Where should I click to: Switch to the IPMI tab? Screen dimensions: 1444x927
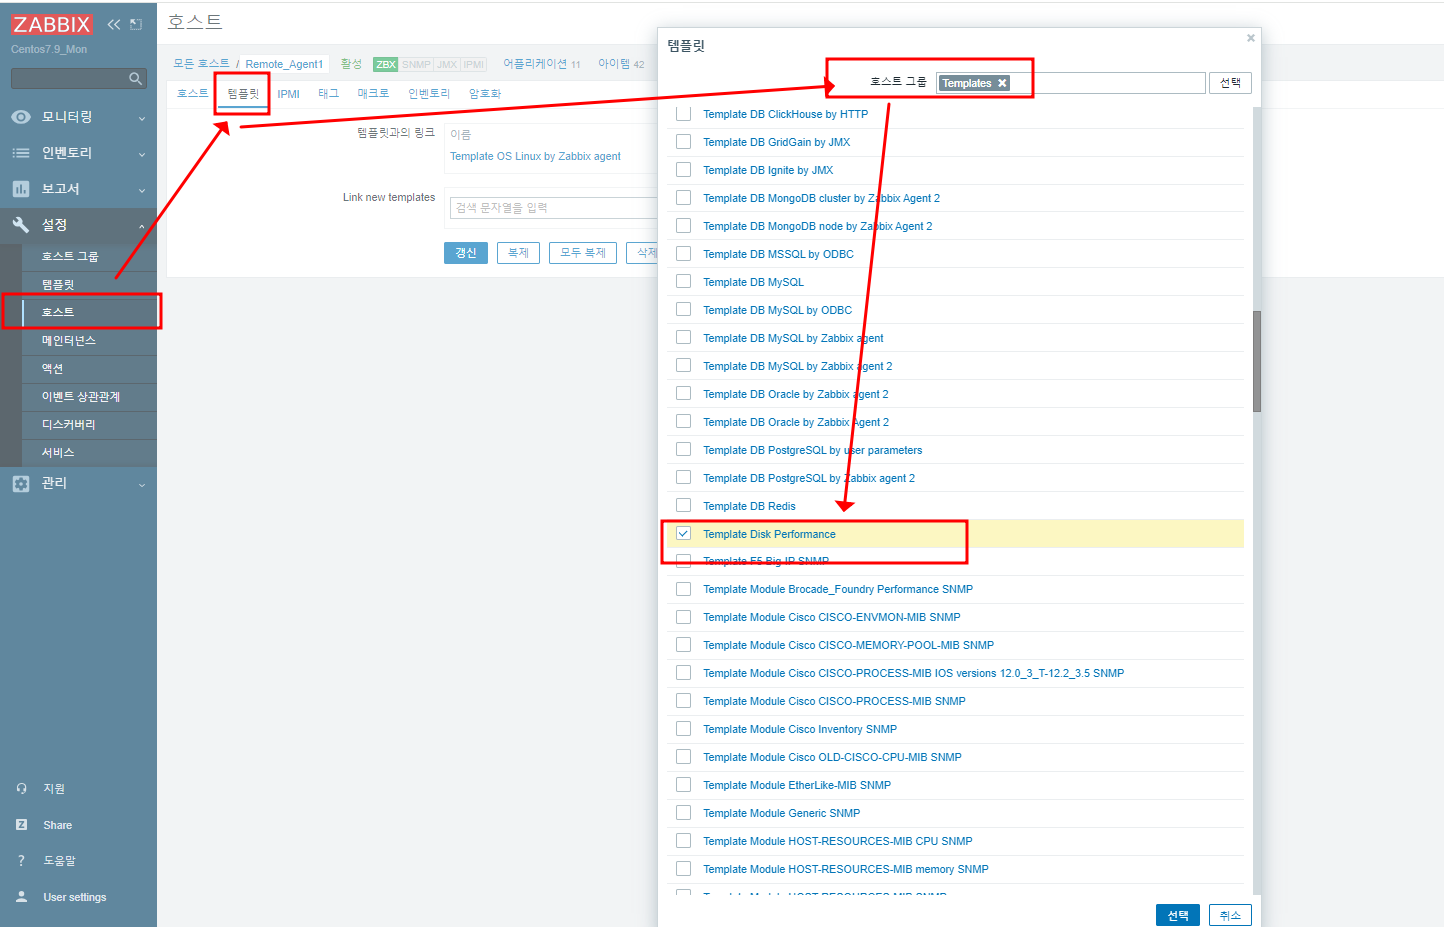[x=289, y=94]
